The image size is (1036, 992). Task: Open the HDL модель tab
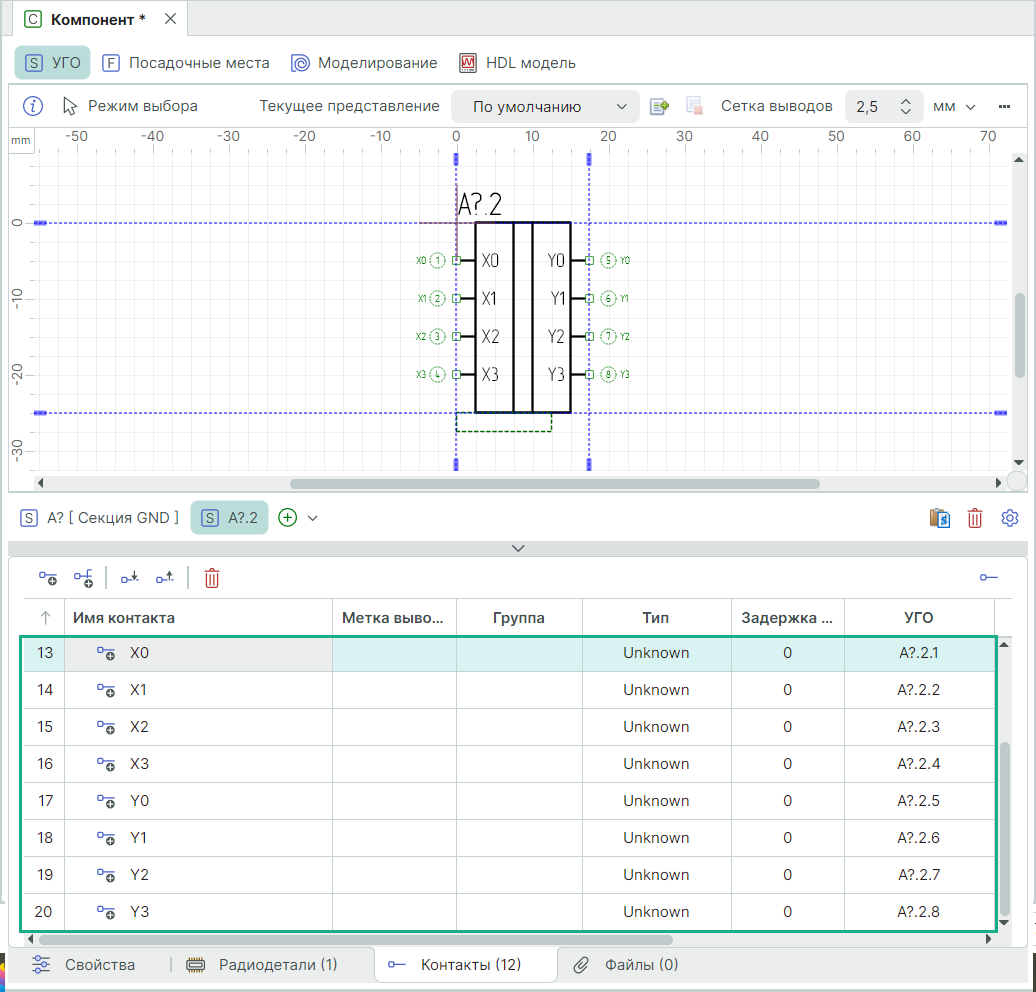click(x=518, y=63)
